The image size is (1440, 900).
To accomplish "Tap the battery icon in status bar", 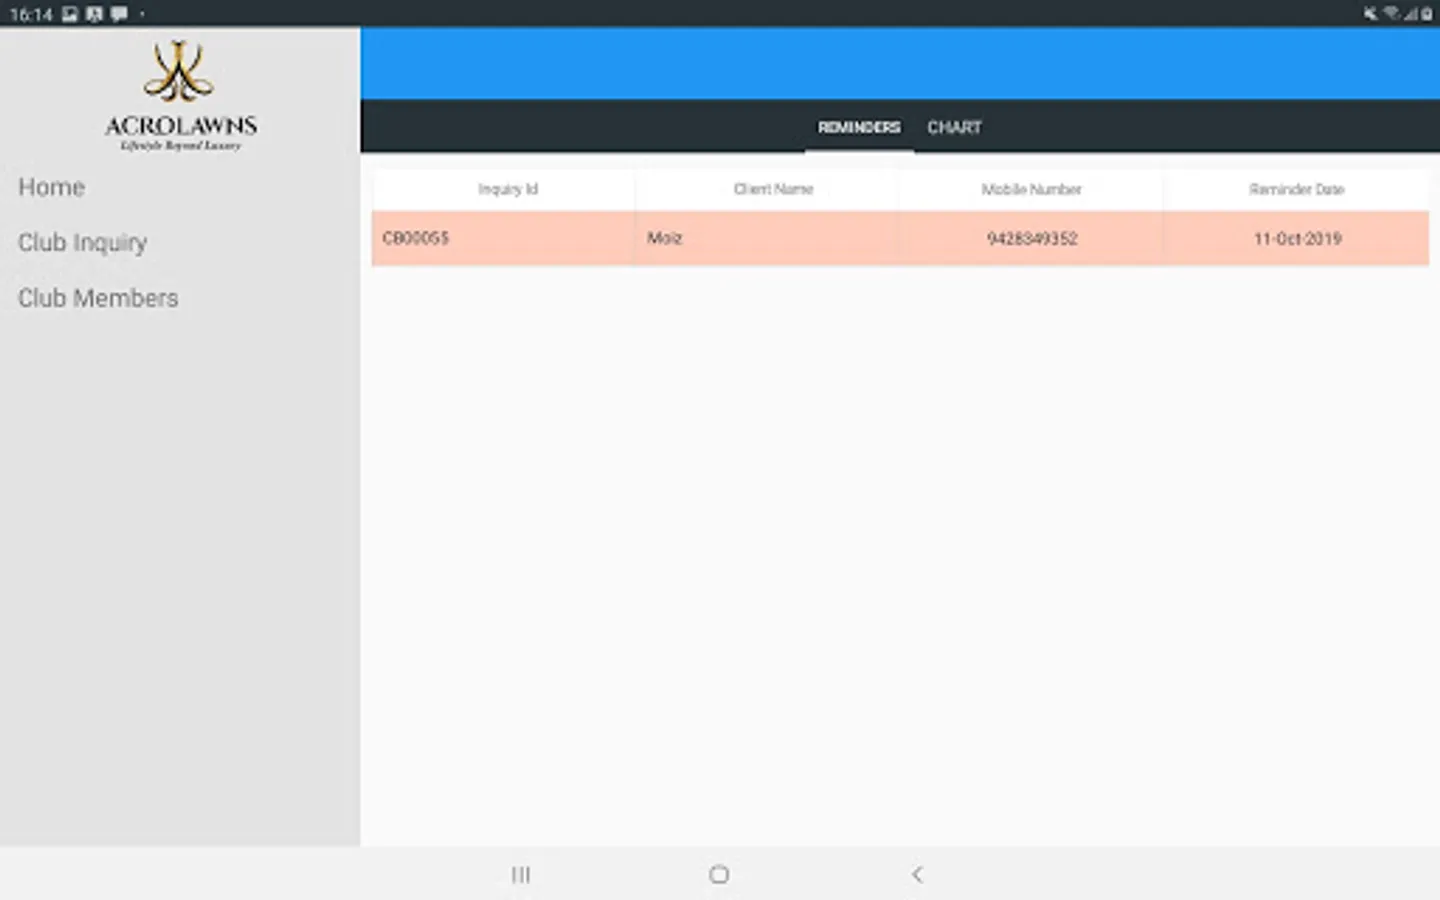I will 1427,14.
